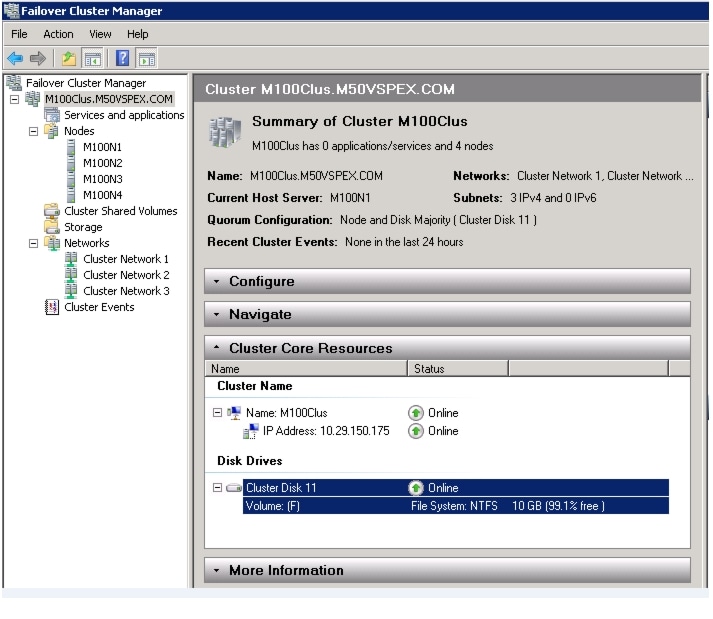The height and width of the screenshot is (619, 713).
Task: Click the Failover Cluster Manager root icon
Action: pyautogui.click(x=14, y=83)
